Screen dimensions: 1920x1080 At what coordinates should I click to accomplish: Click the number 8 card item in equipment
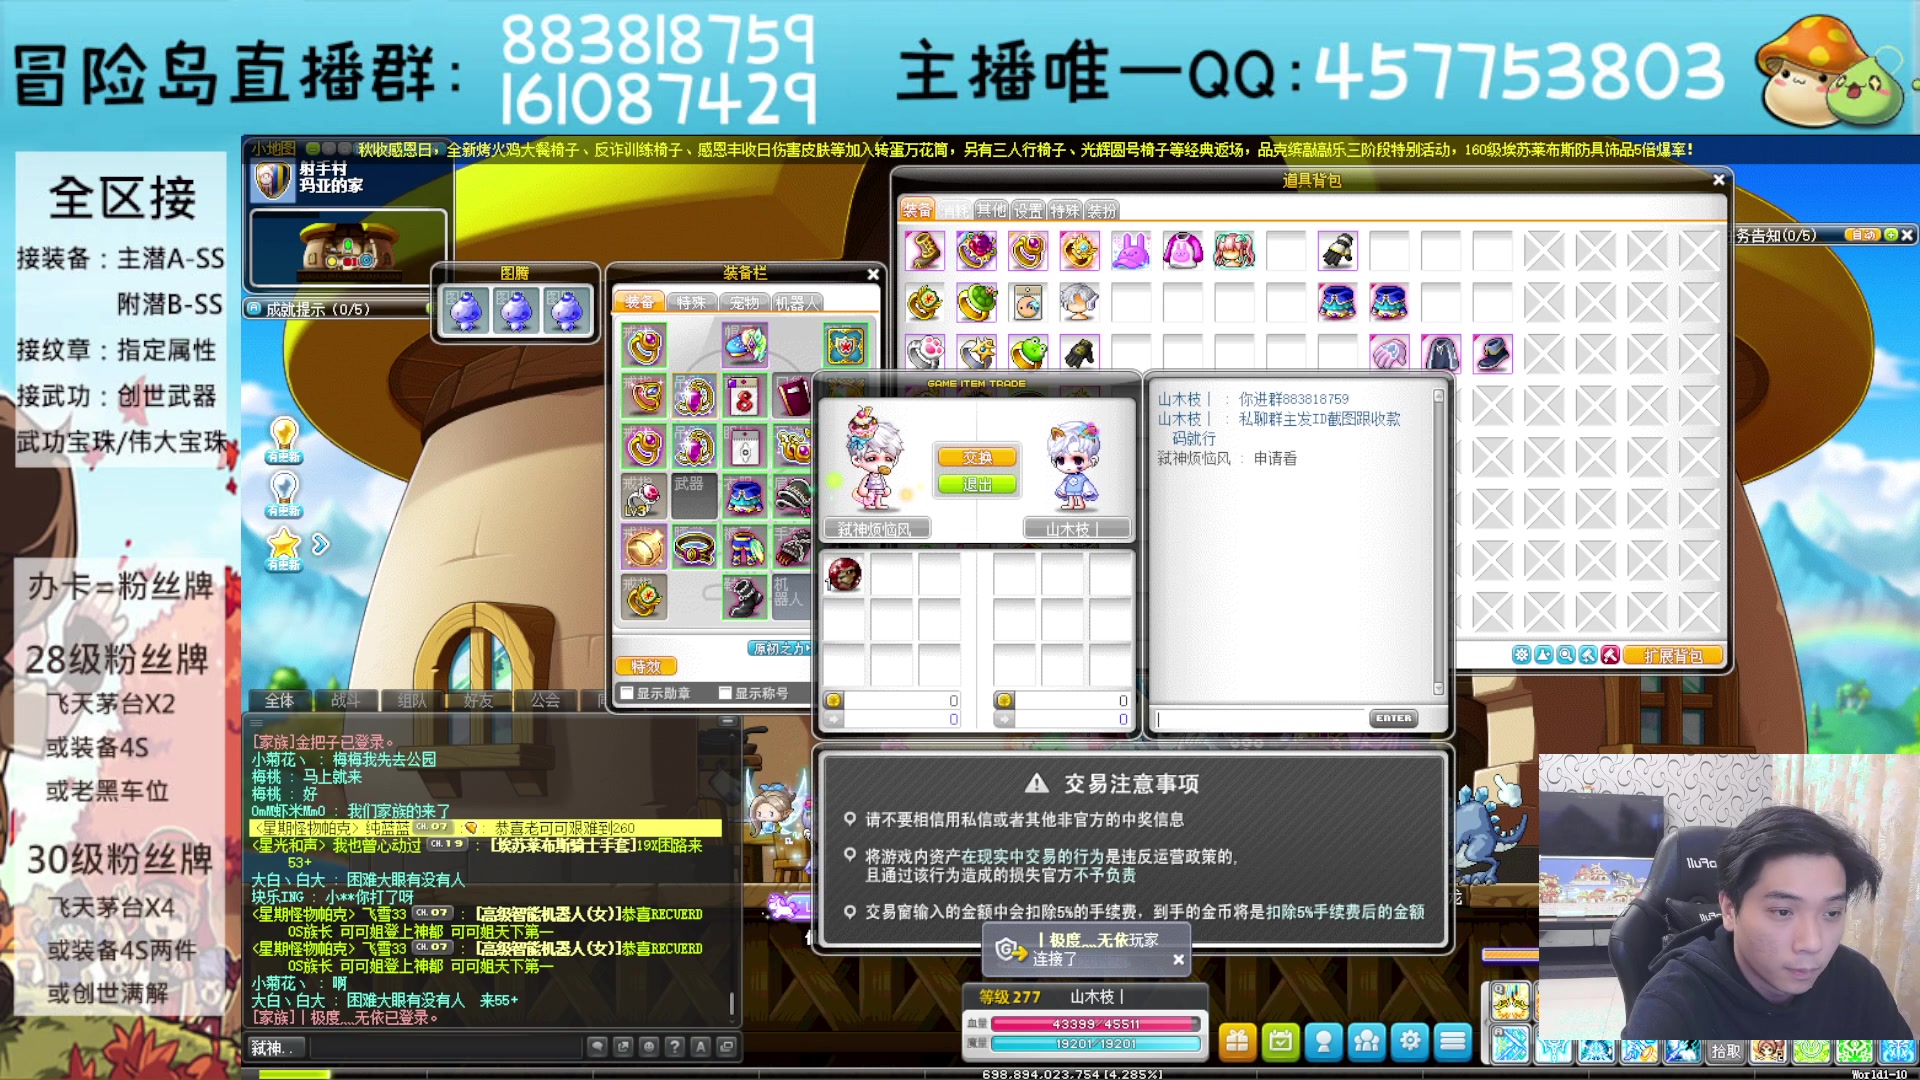pyautogui.click(x=745, y=397)
